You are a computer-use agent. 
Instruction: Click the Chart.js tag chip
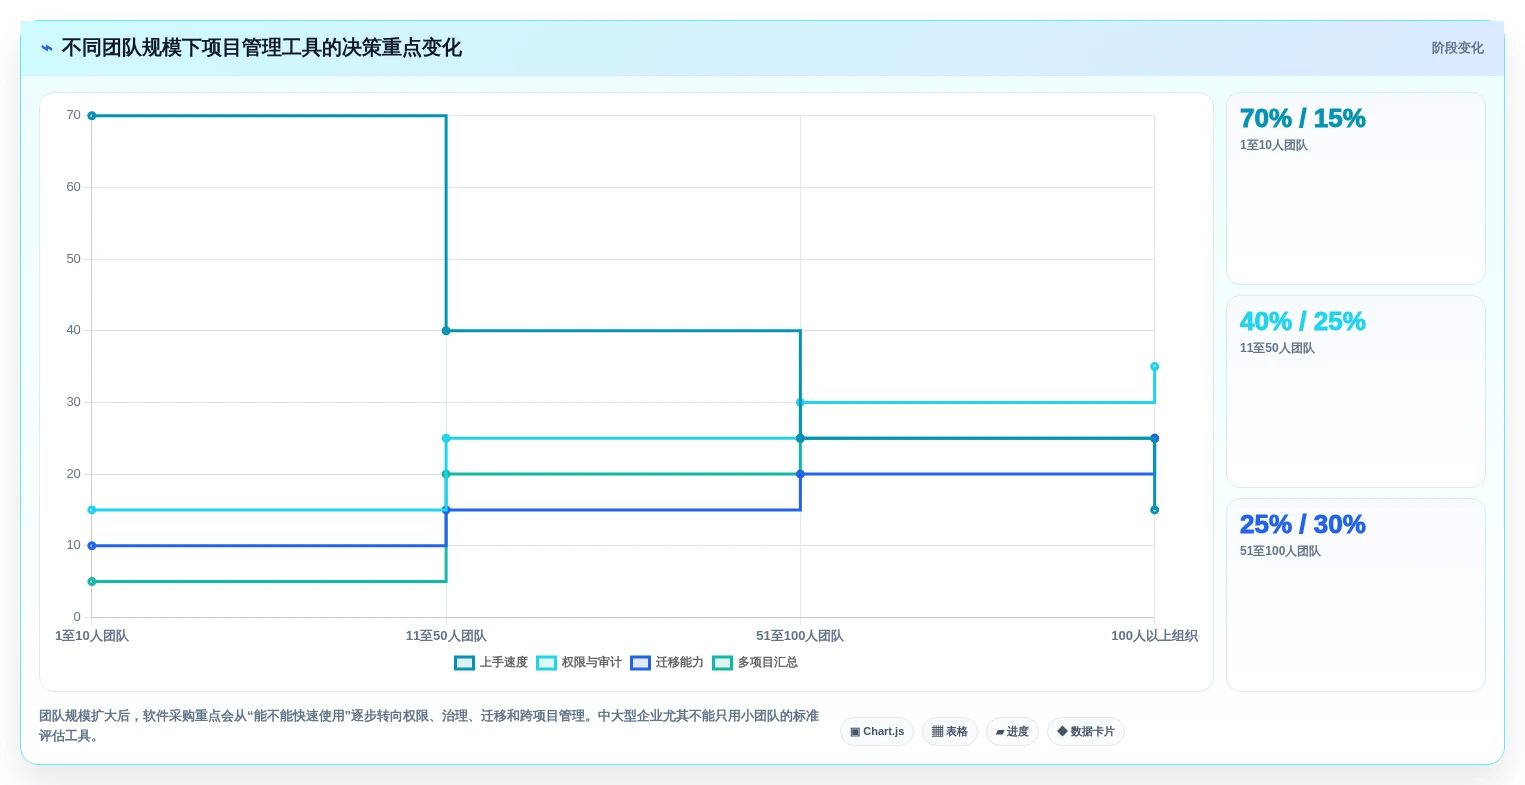pos(877,732)
